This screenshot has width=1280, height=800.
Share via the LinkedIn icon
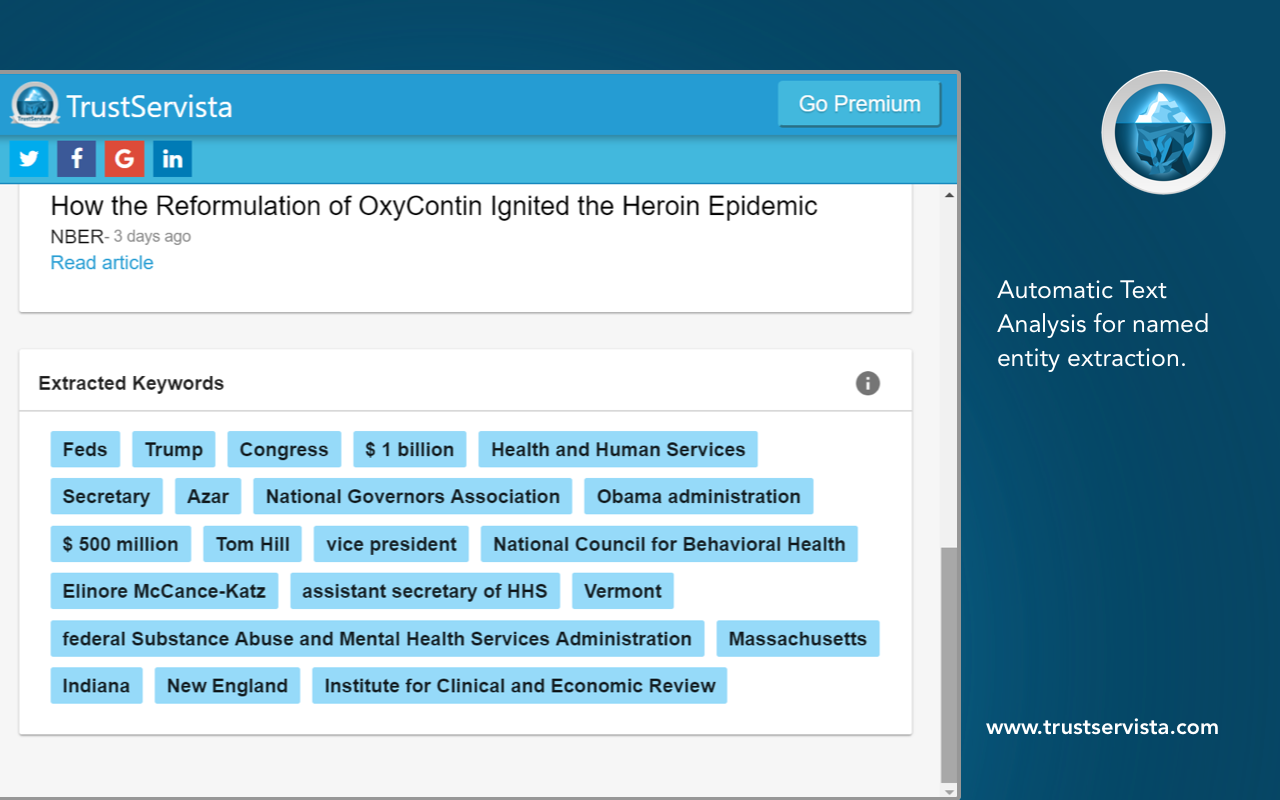pos(173,159)
